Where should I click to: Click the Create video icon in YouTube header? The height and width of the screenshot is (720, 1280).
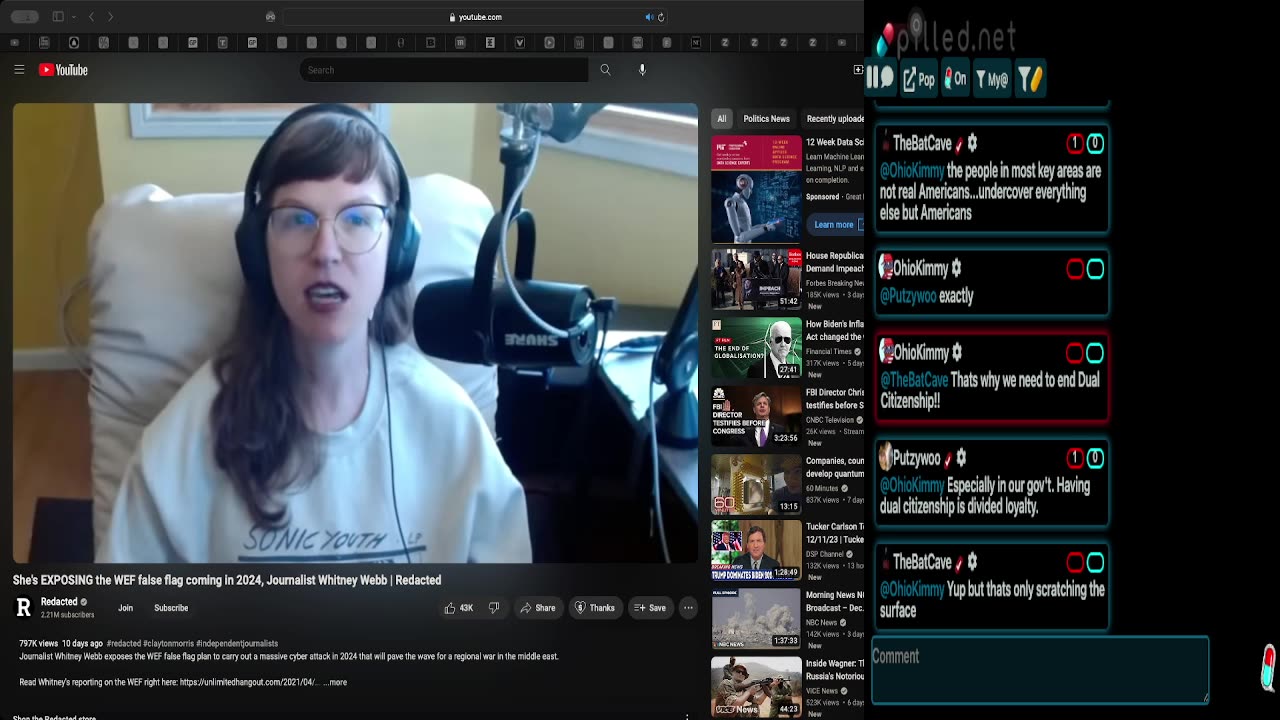(857, 70)
